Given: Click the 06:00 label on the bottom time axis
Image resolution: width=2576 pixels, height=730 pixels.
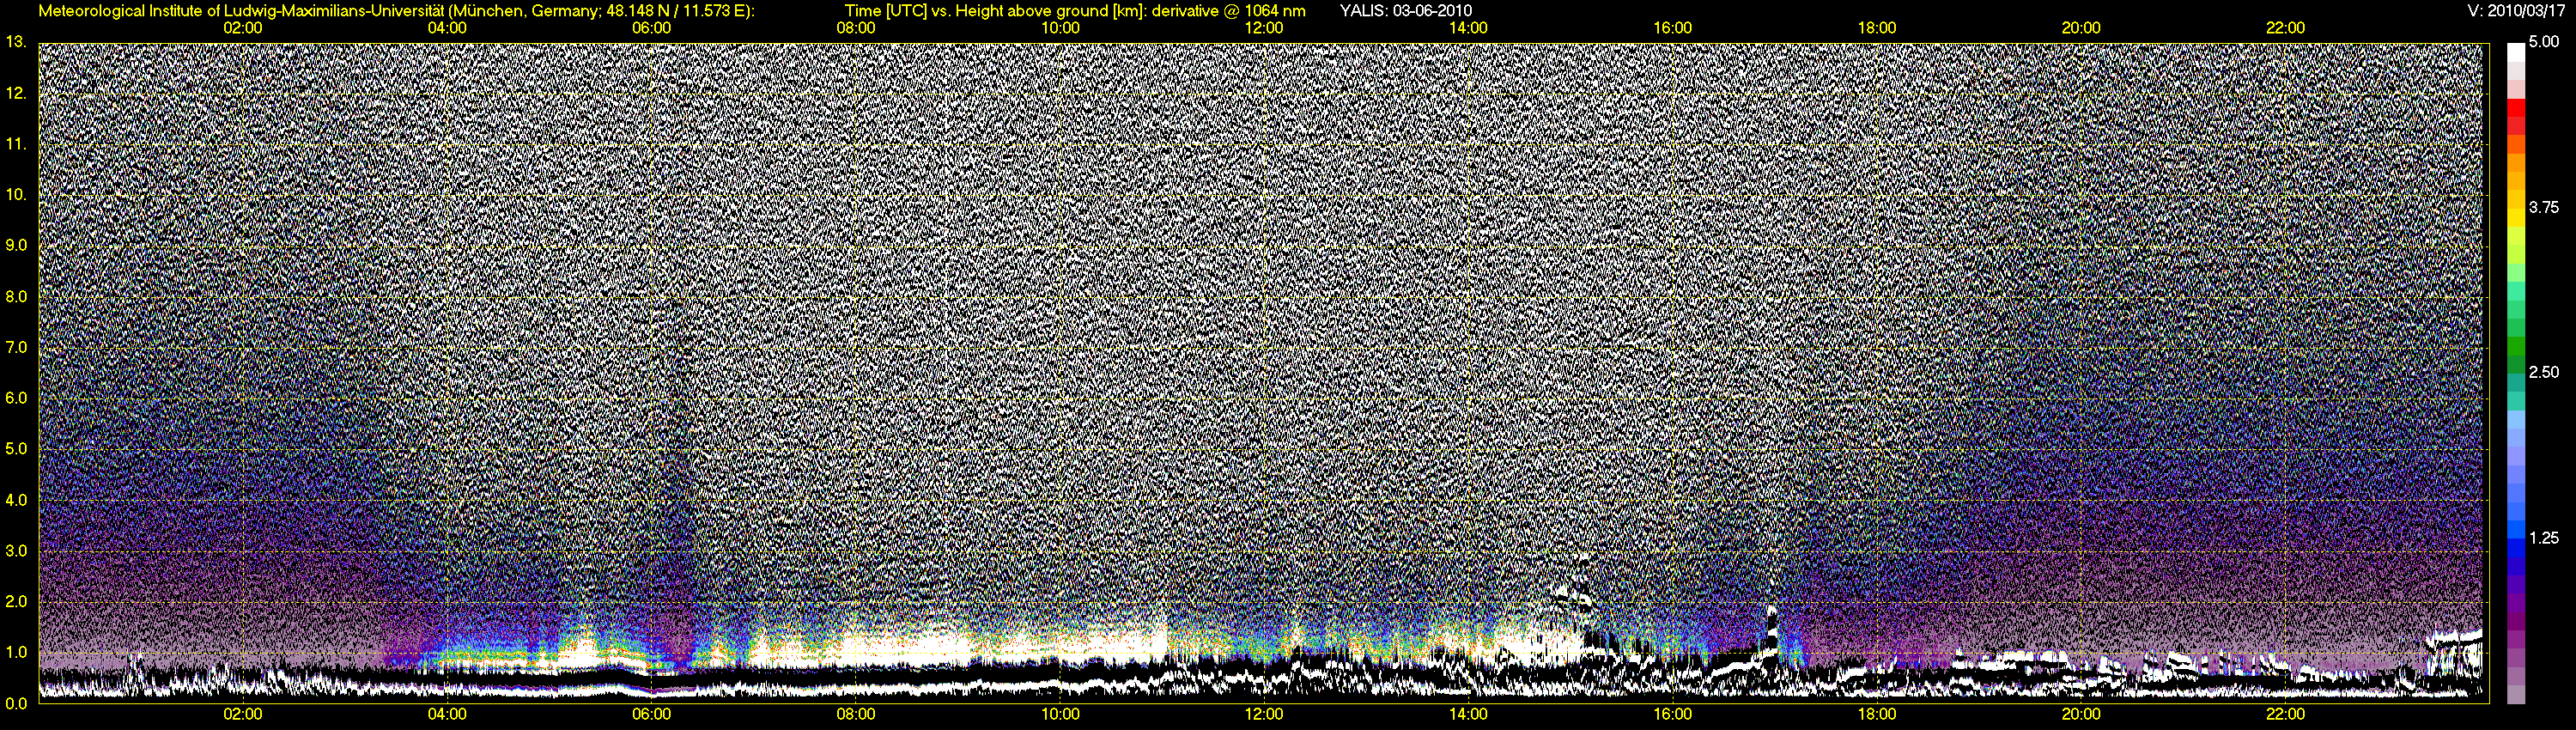Looking at the screenshot, I should point(651,714).
